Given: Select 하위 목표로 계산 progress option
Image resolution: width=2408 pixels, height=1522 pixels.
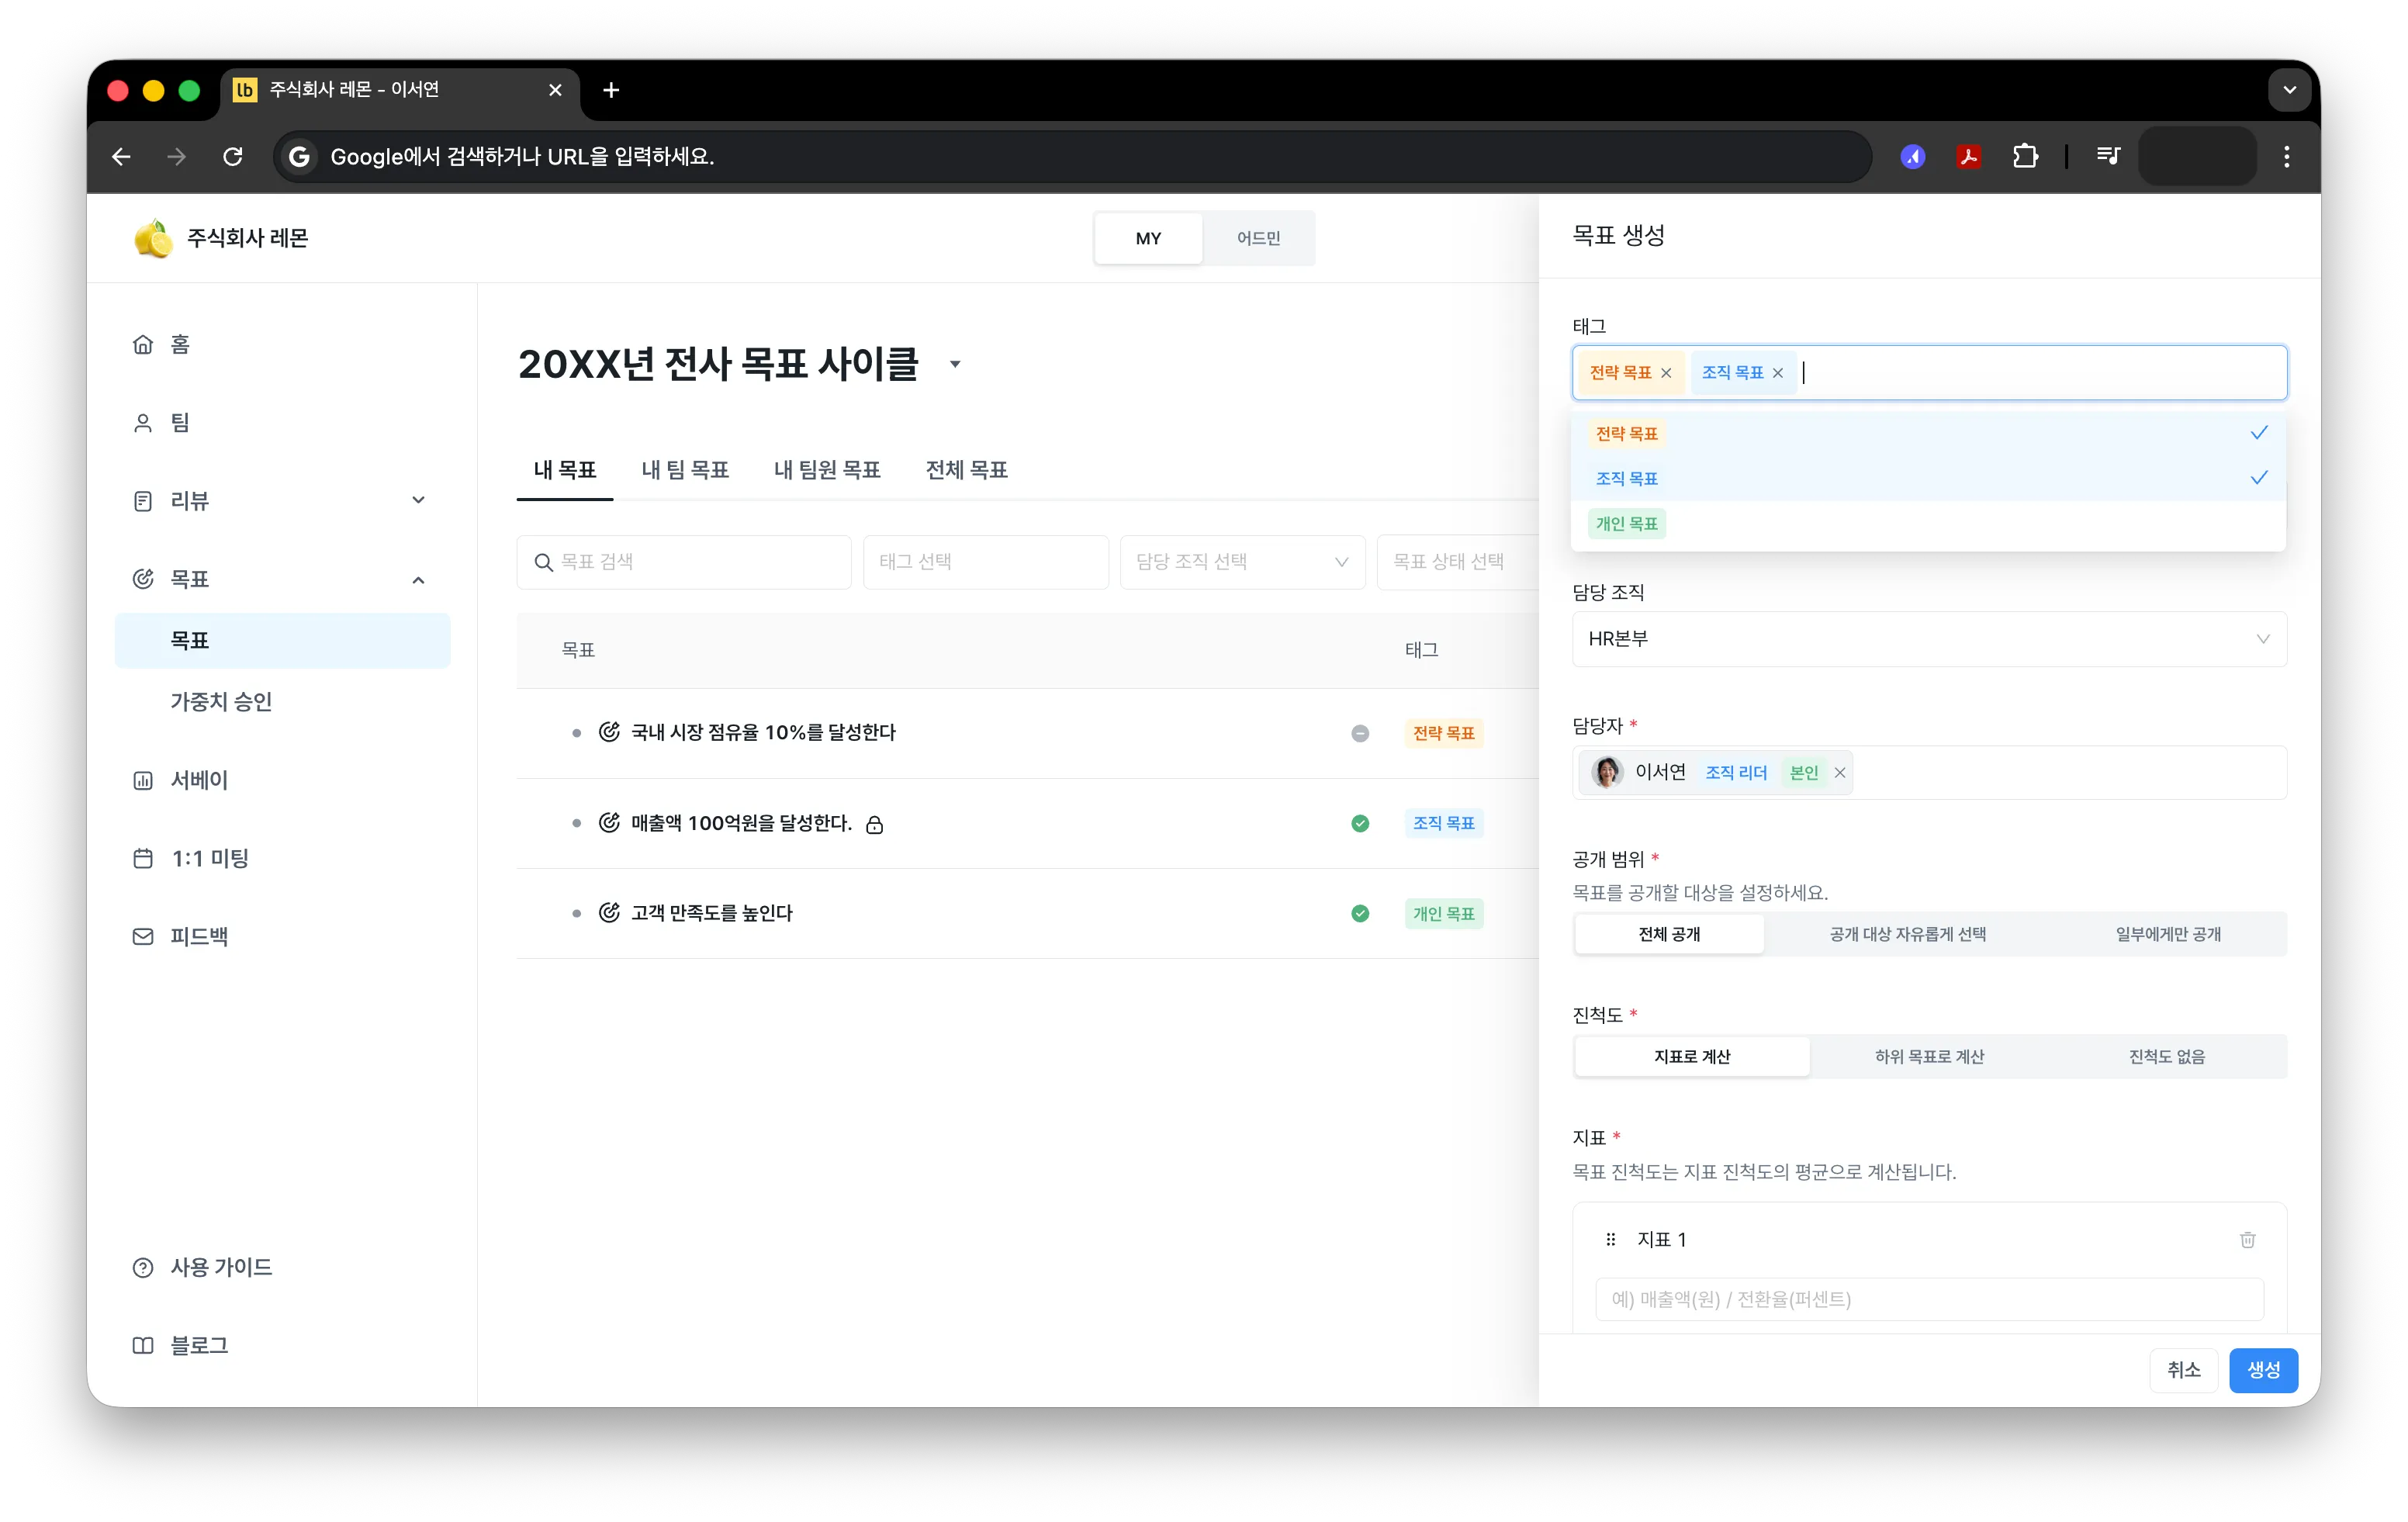Looking at the screenshot, I should (x=1929, y=1056).
